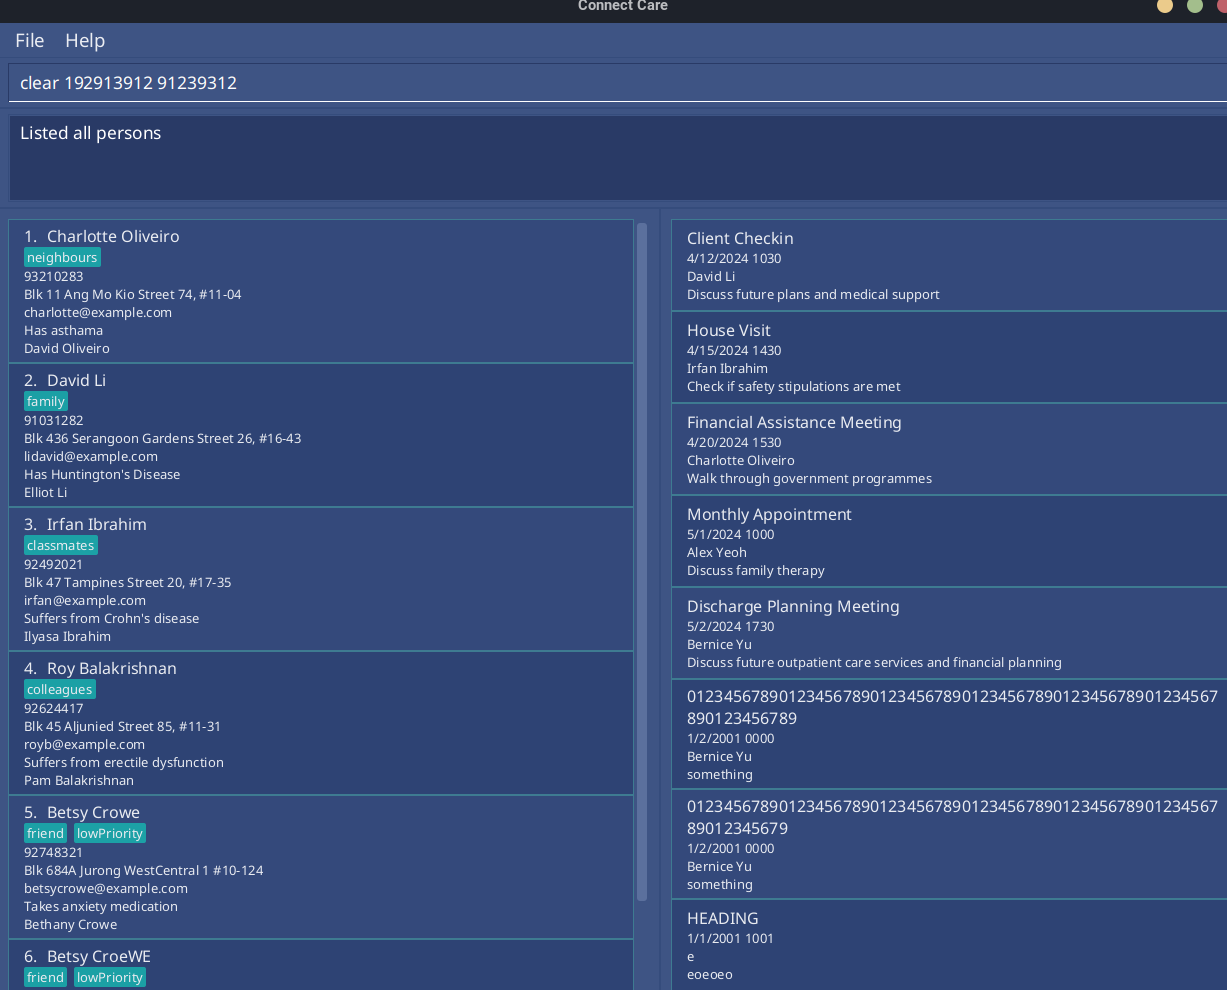This screenshot has height=990, width=1227.
Task: Click address Blk 45 Aljunied Street 85
Action: [x=122, y=726]
